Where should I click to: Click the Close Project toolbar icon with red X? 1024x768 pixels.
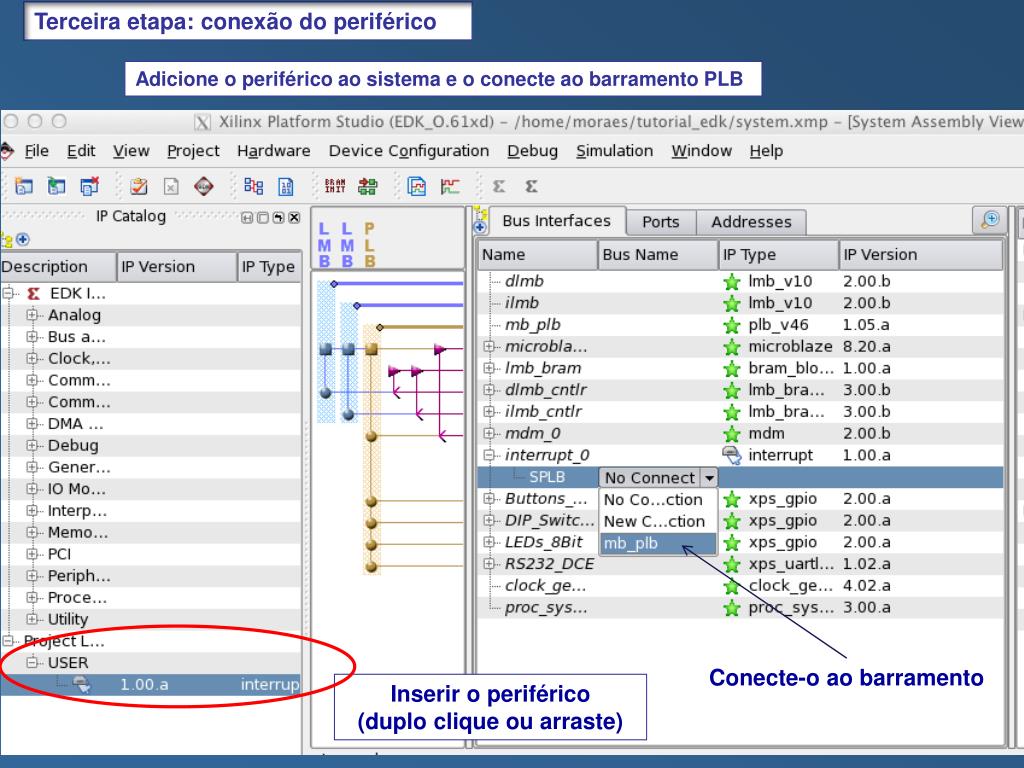click(89, 187)
